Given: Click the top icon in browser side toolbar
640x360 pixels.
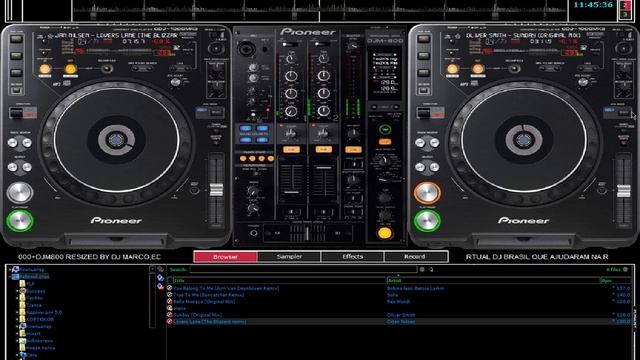Looking at the screenshot, I should 160,269.
